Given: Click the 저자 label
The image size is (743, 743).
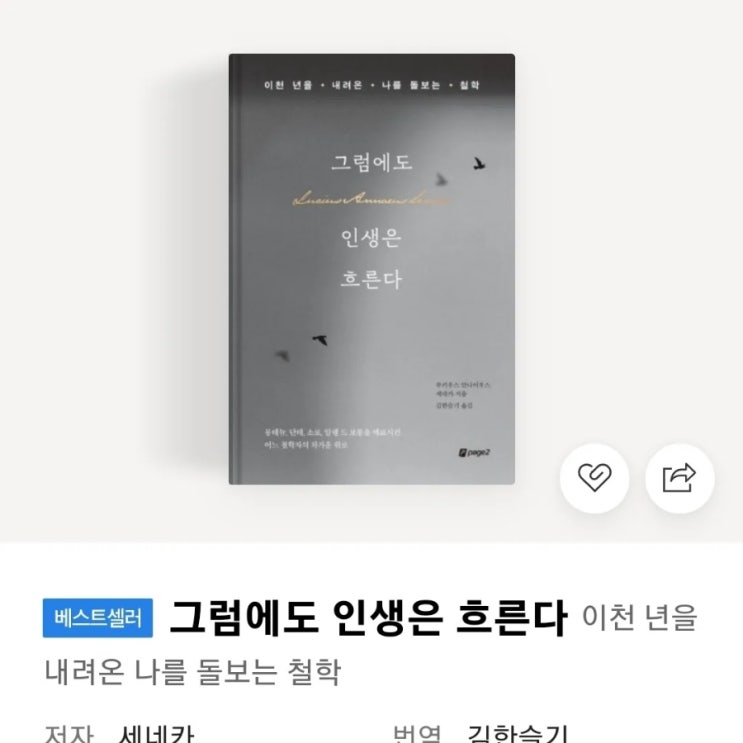Looking at the screenshot, I should pyautogui.click(x=69, y=734).
